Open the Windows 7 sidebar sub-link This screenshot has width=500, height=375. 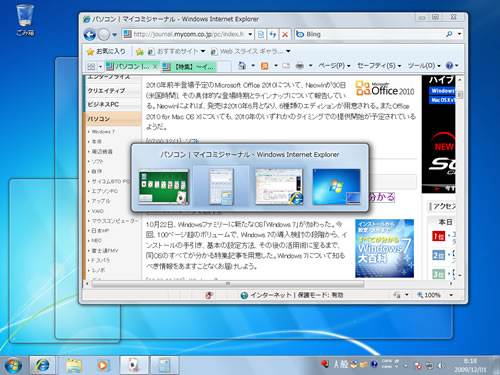(103, 132)
